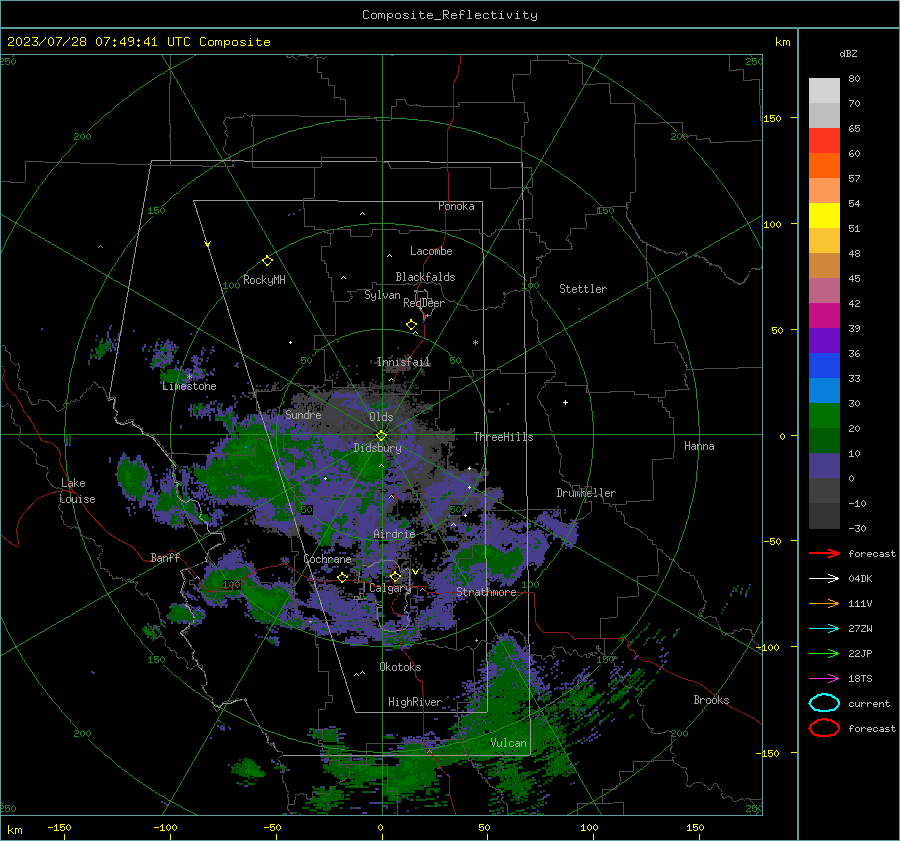The image size is (900, 841).
Task: Click the Sundre label
Action: [303, 414]
